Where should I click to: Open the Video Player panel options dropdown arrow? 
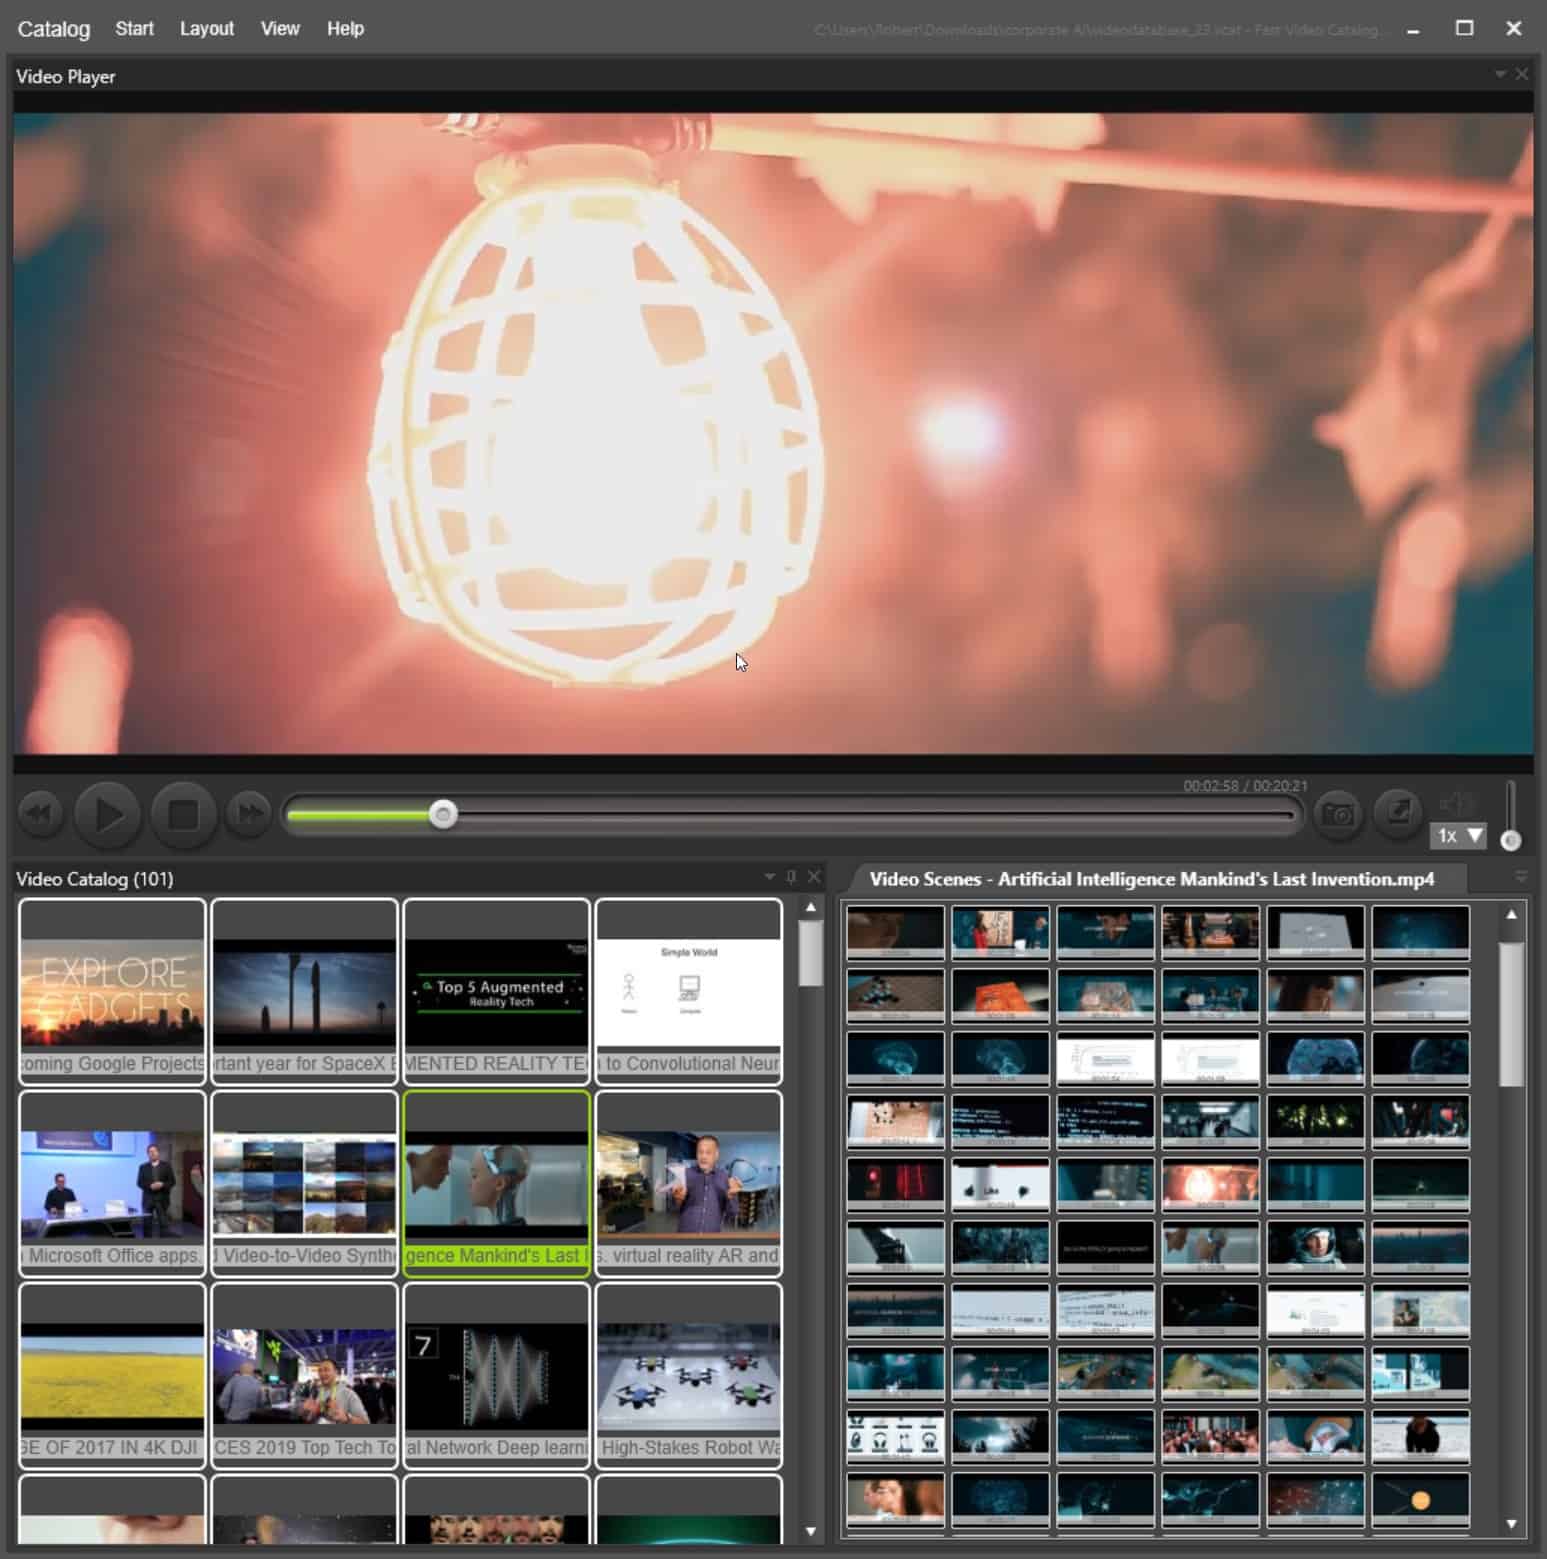coord(1500,74)
